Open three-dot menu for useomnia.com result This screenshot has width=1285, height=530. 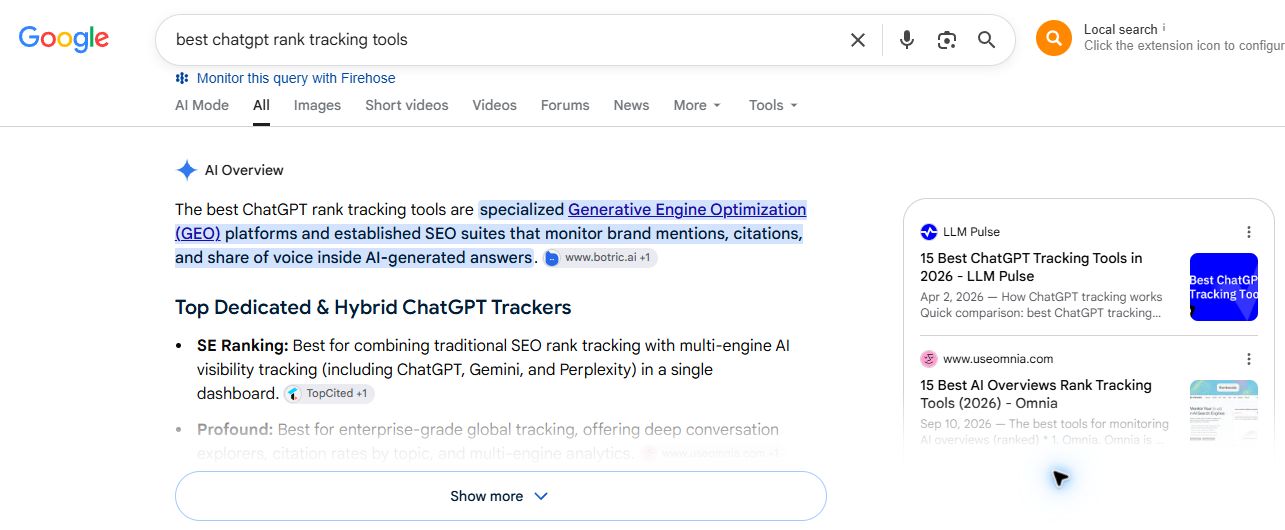pos(1249,359)
